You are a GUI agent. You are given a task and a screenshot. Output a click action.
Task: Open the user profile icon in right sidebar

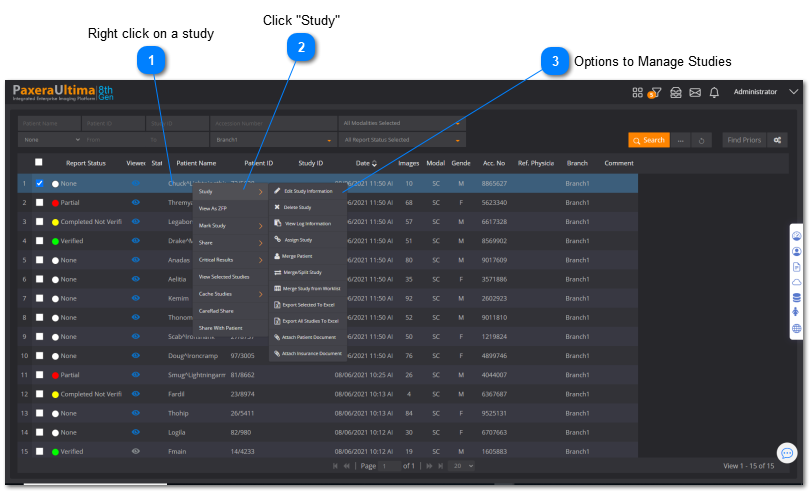point(796,252)
